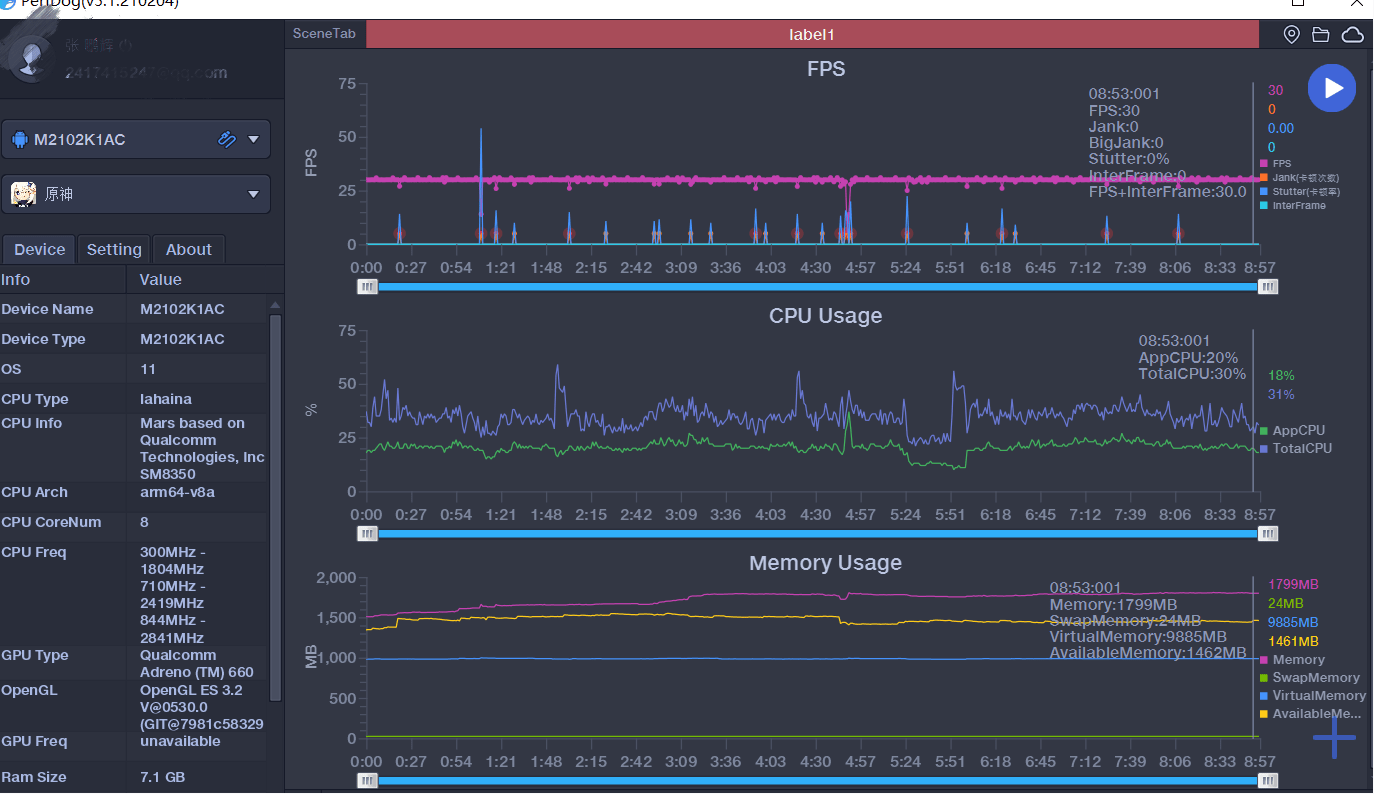Click the tall spike near 1:08 in FPS chart
The width and height of the screenshot is (1374, 794).
[x=481, y=185]
